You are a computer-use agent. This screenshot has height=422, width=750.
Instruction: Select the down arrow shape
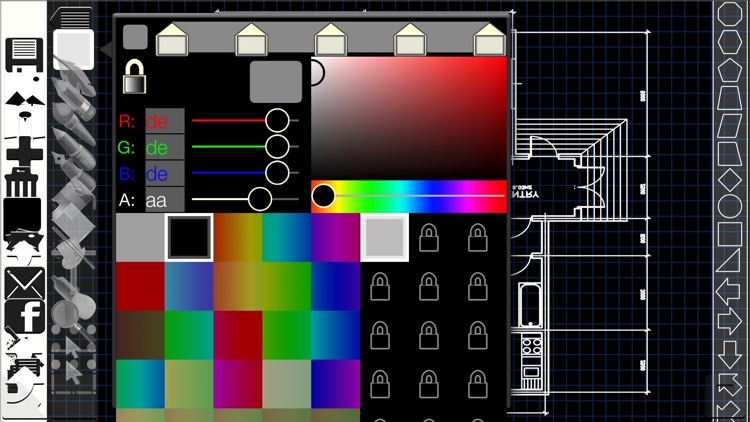click(729, 354)
